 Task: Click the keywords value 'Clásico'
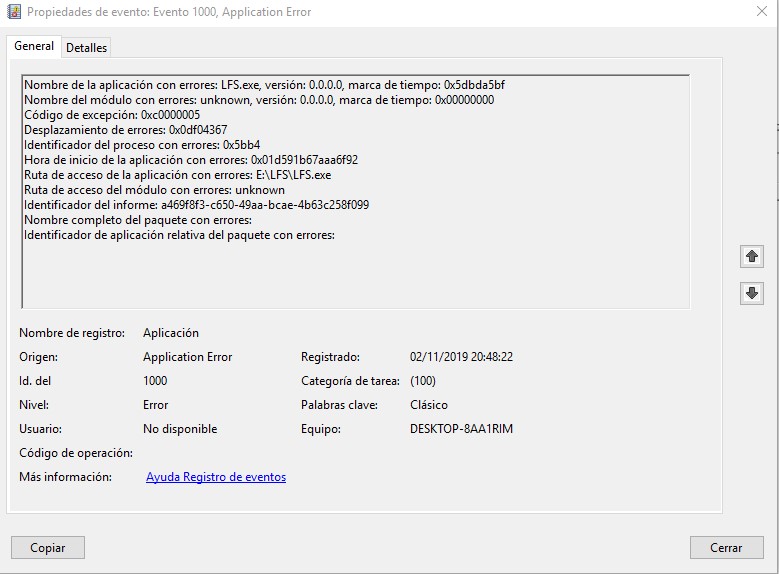click(429, 405)
